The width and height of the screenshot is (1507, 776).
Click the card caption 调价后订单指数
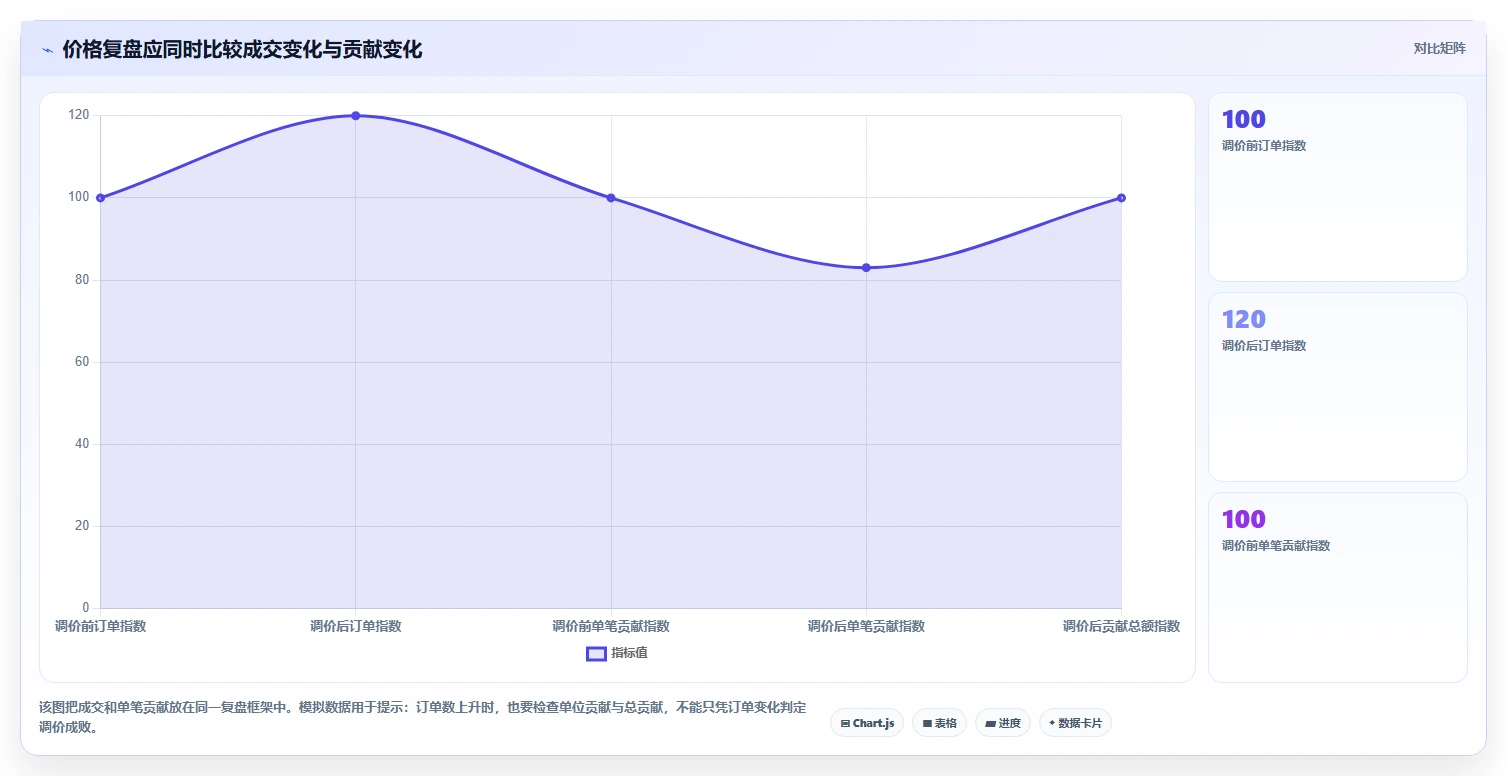1264,346
